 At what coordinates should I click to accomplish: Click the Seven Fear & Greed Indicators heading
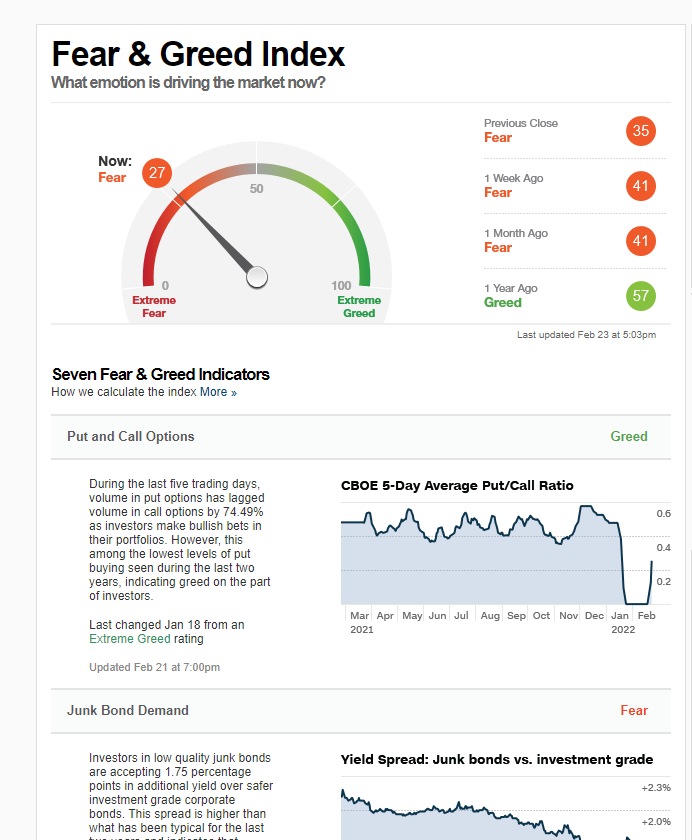(x=161, y=374)
